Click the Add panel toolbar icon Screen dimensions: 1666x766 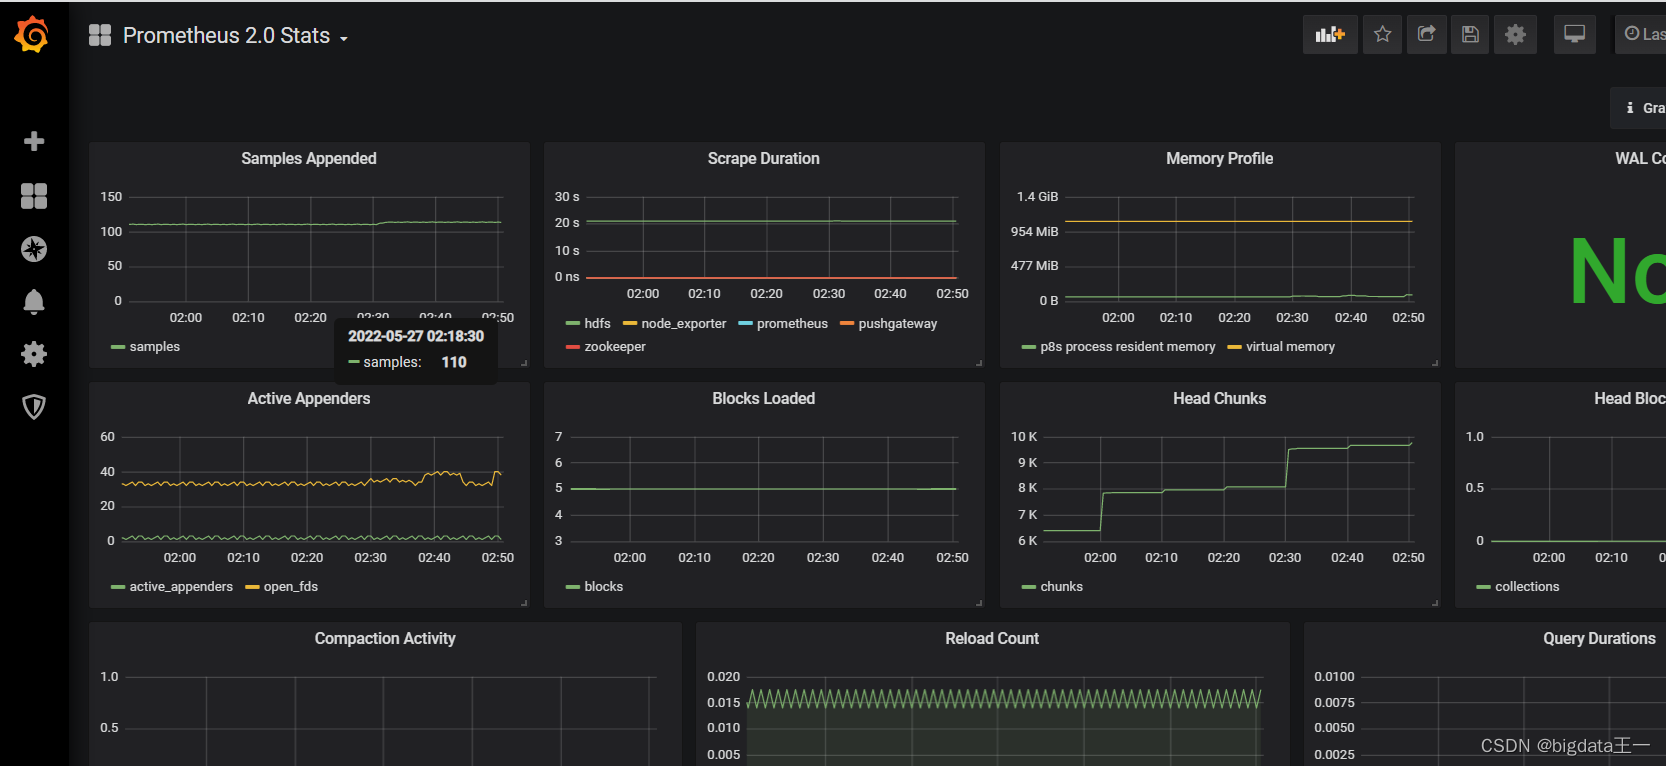pos(1330,35)
